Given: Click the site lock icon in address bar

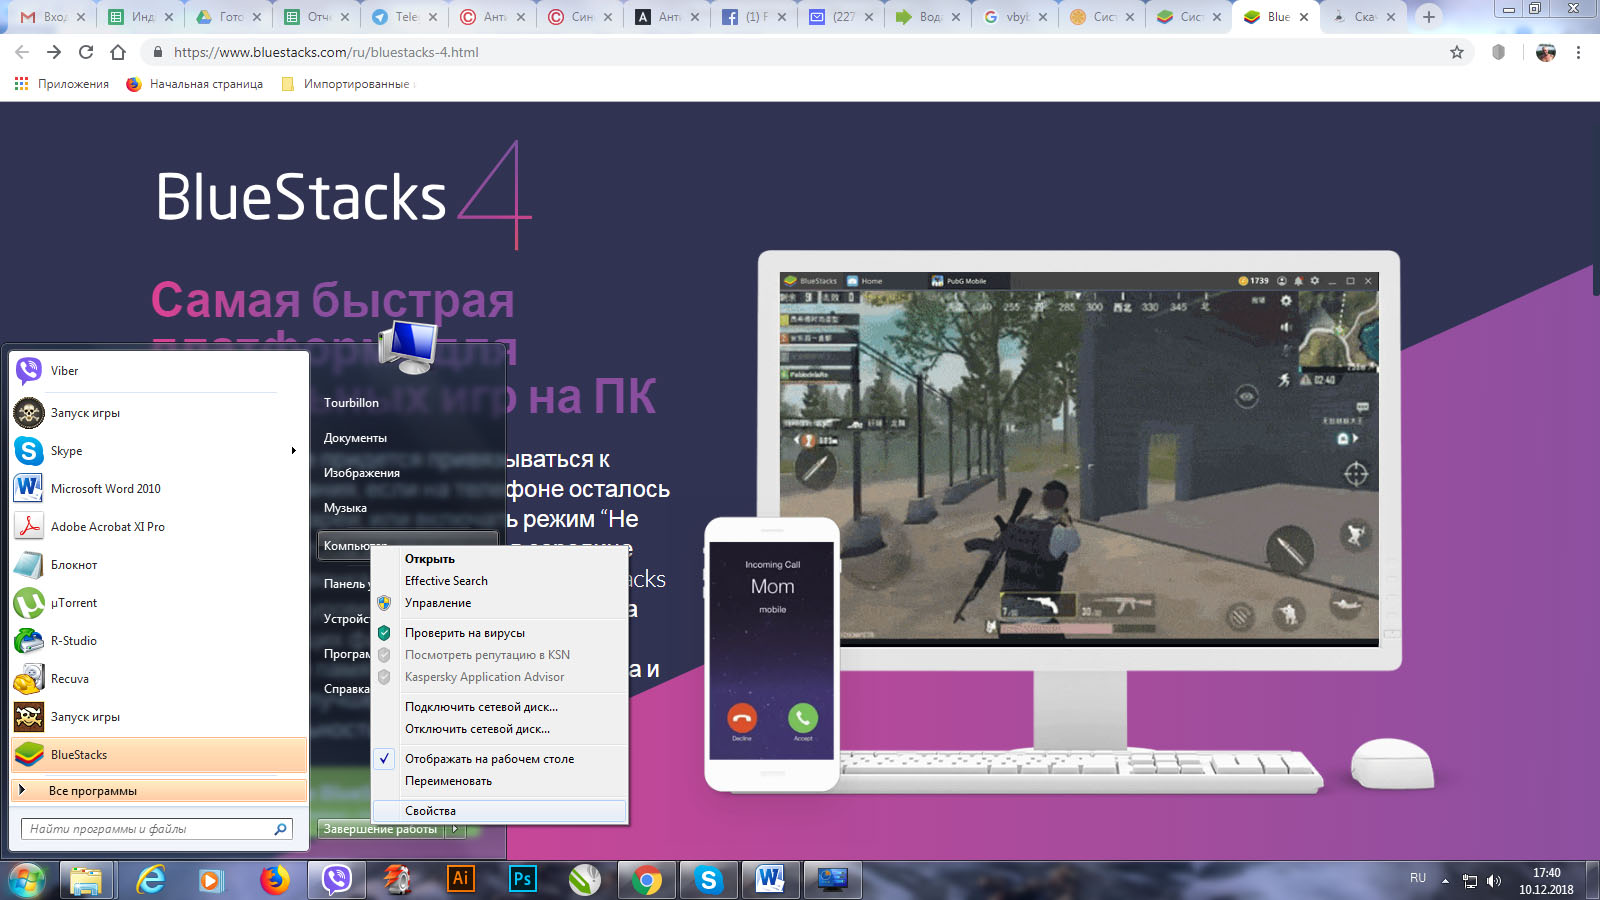Looking at the screenshot, I should (x=158, y=52).
